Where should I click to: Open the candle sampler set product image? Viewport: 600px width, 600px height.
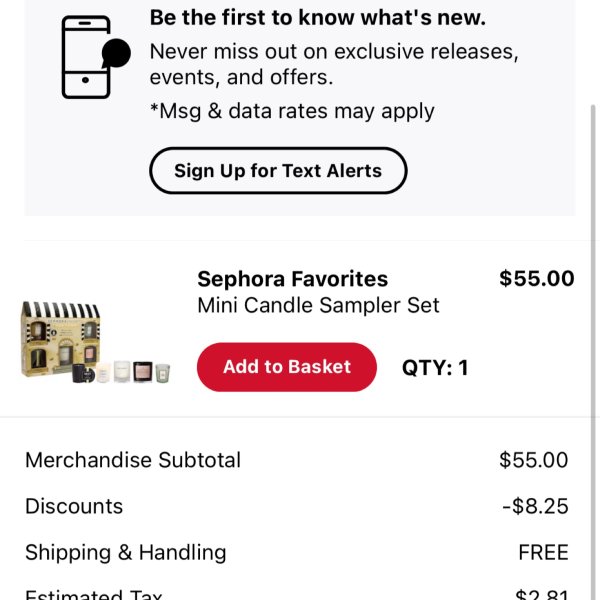pos(95,342)
